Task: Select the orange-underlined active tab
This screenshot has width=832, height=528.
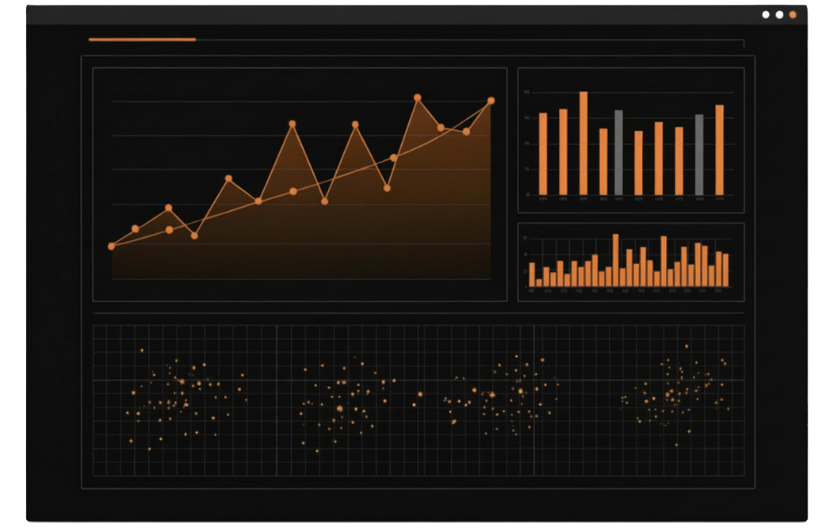Action: [x=142, y=40]
